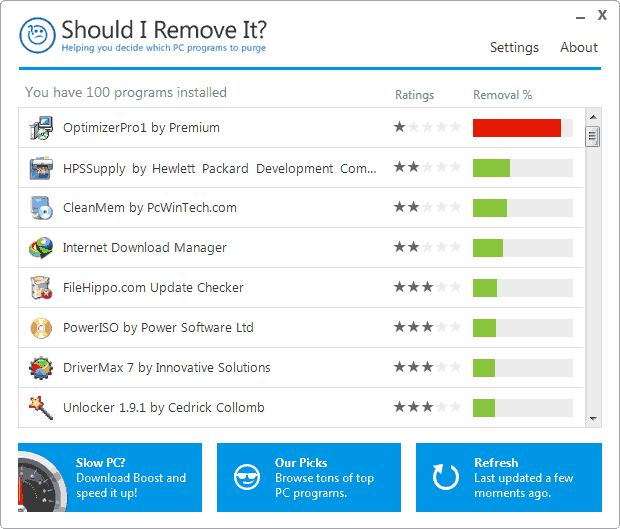Click Slow PC? Download Boost button
The width and height of the screenshot is (620, 529).
coord(110,478)
